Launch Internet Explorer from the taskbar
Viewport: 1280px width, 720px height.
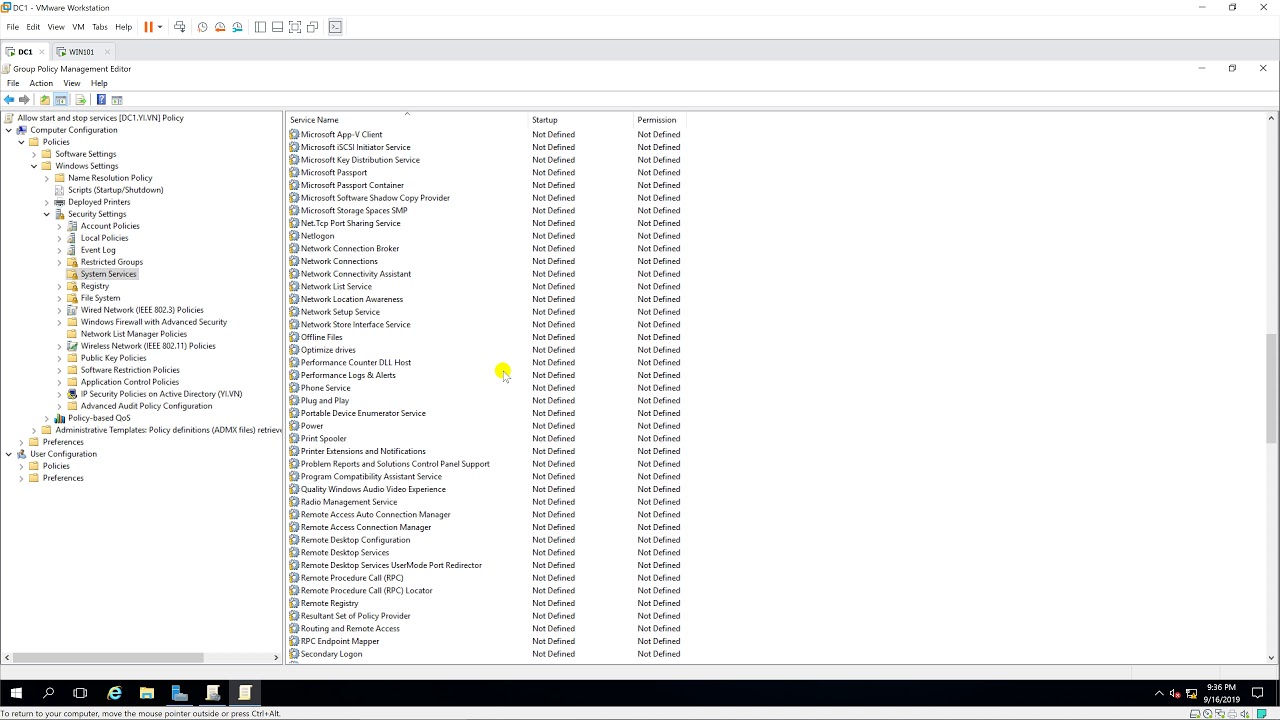[115, 693]
